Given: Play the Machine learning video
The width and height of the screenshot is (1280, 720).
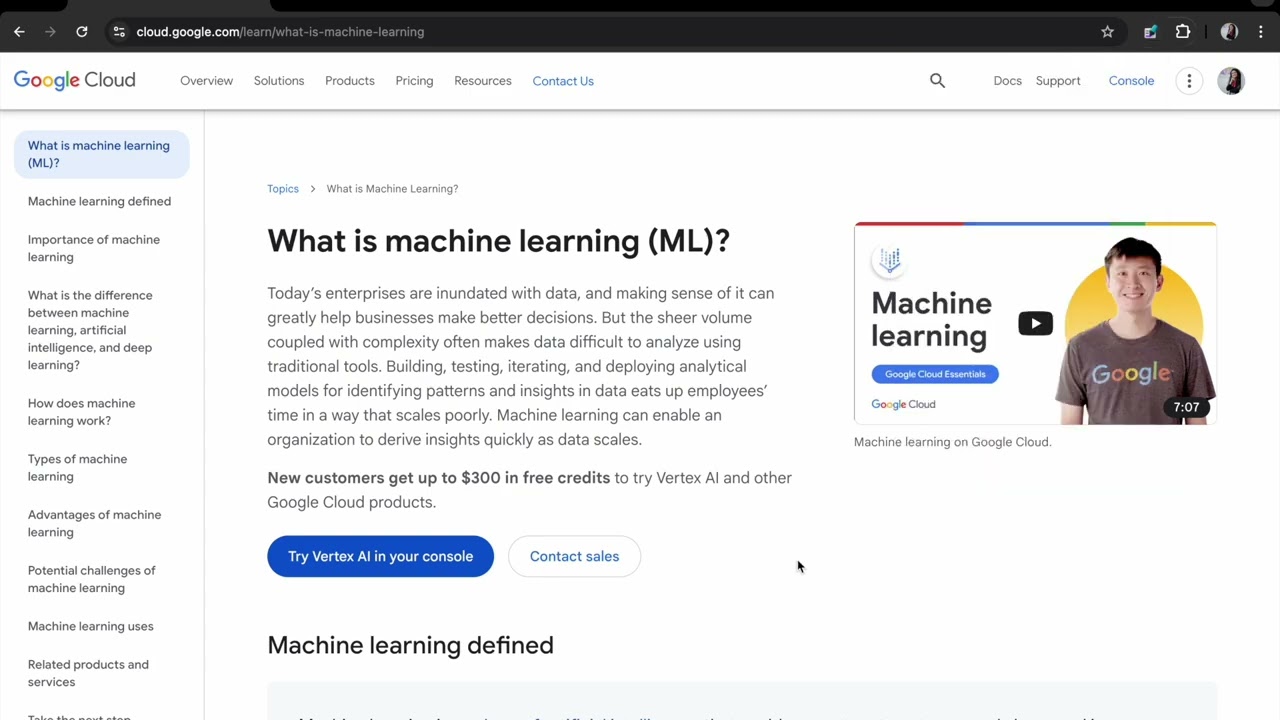Looking at the screenshot, I should click(x=1035, y=323).
